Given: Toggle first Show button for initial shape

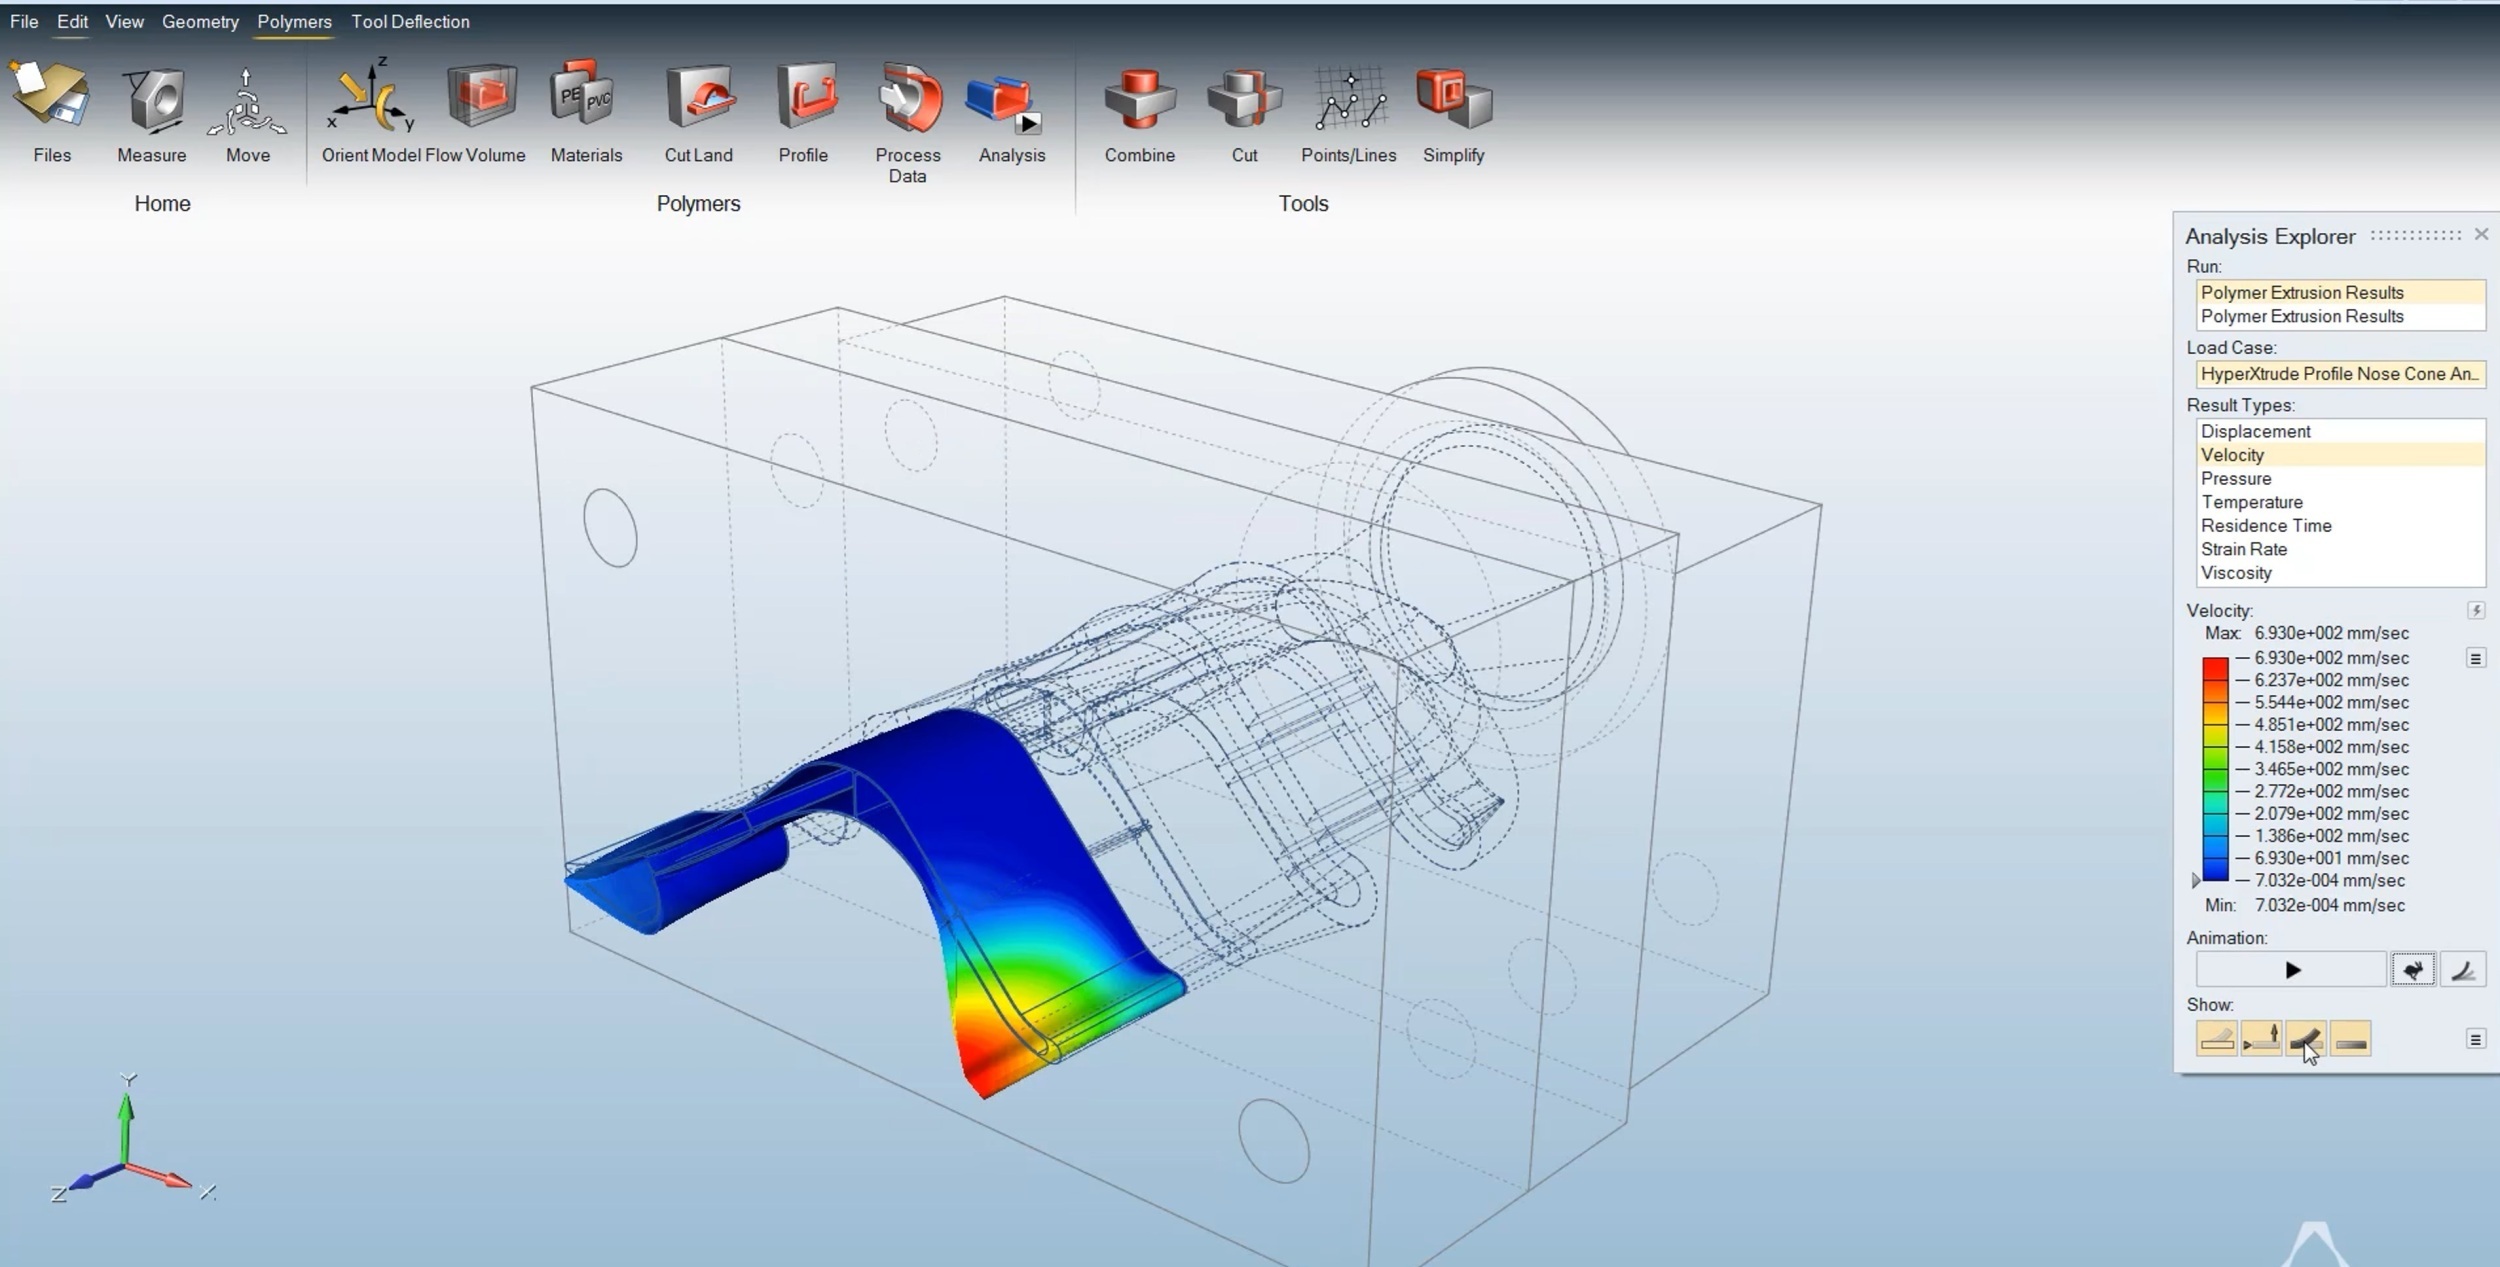Looking at the screenshot, I should (2216, 1040).
